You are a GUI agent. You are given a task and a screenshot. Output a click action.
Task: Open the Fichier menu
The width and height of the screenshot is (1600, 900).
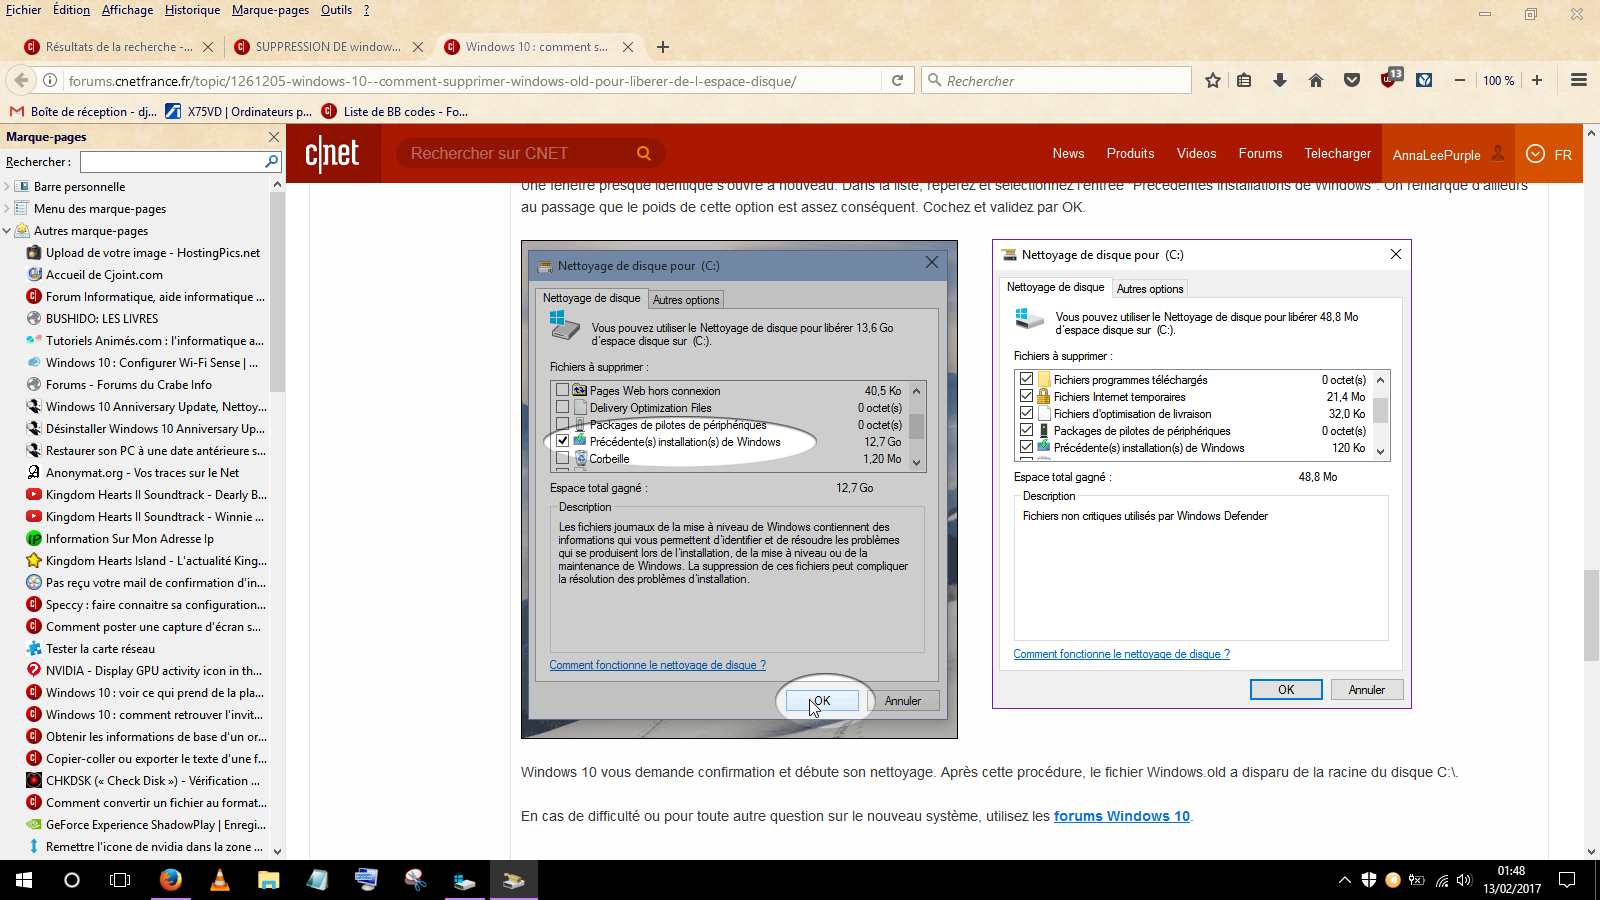(24, 10)
